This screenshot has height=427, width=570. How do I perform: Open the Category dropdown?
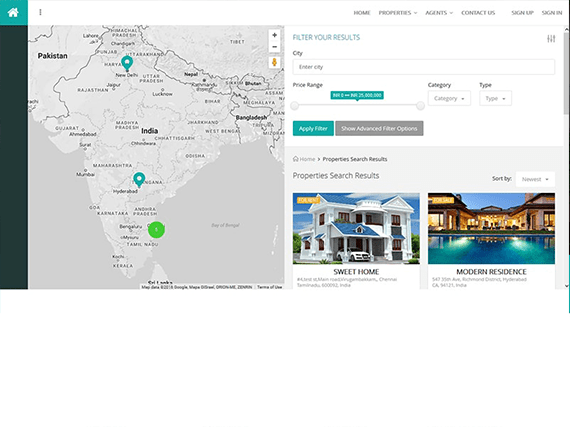point(449,98)
